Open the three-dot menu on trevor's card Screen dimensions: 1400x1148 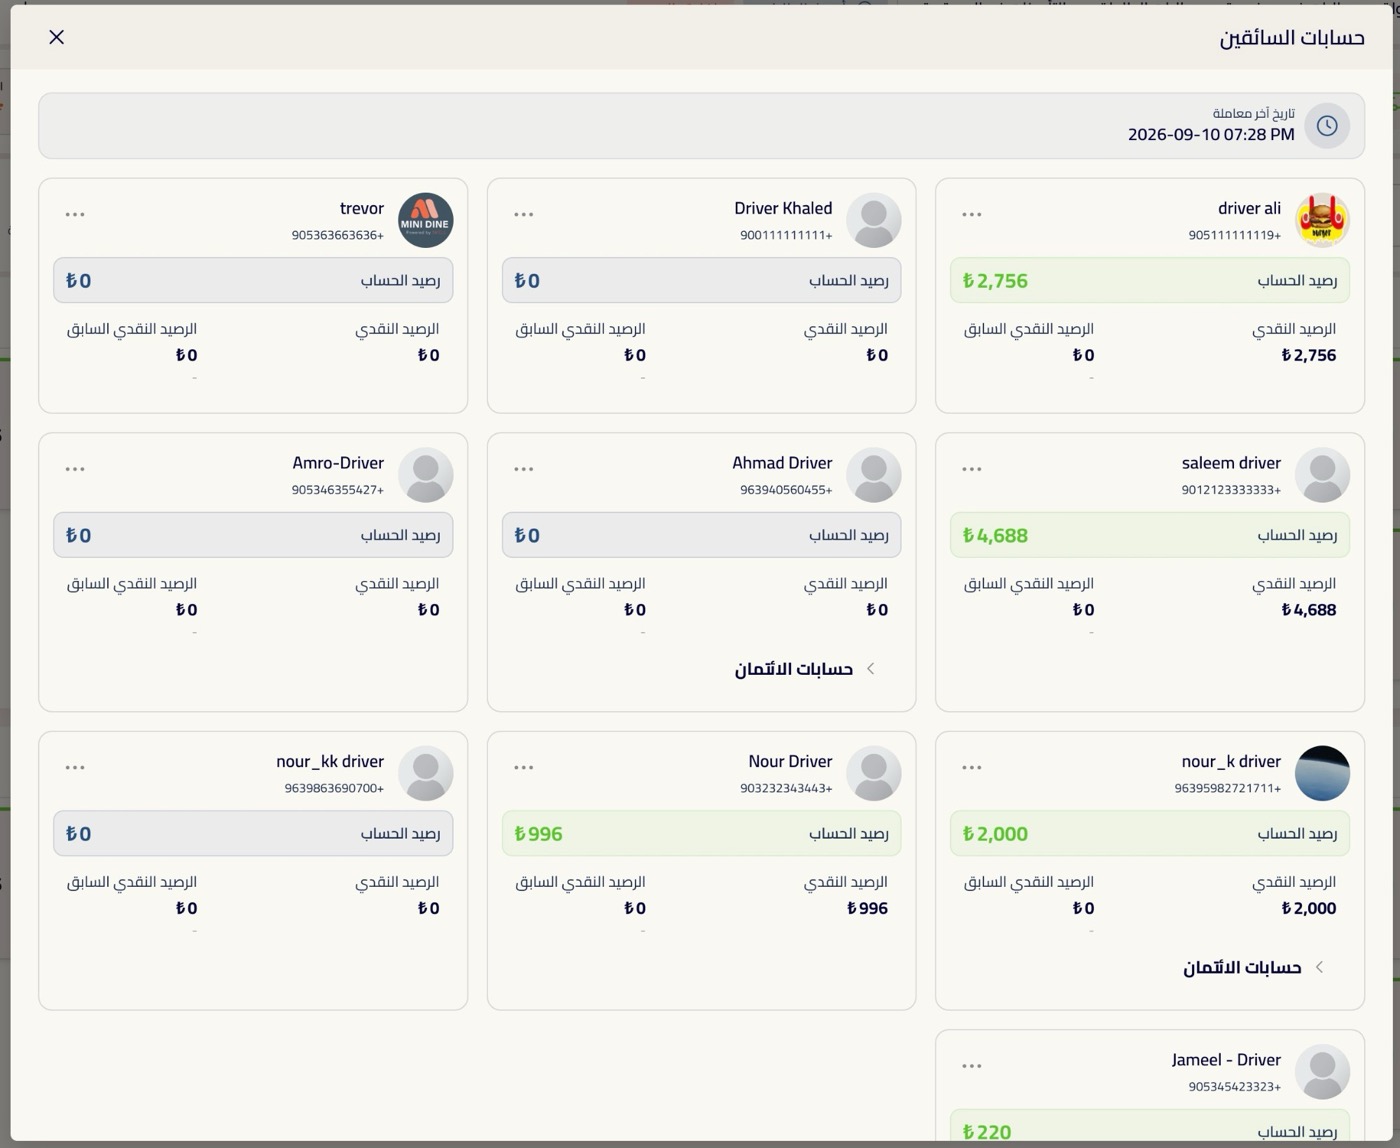pyautogui.click(x=75, y=214)
